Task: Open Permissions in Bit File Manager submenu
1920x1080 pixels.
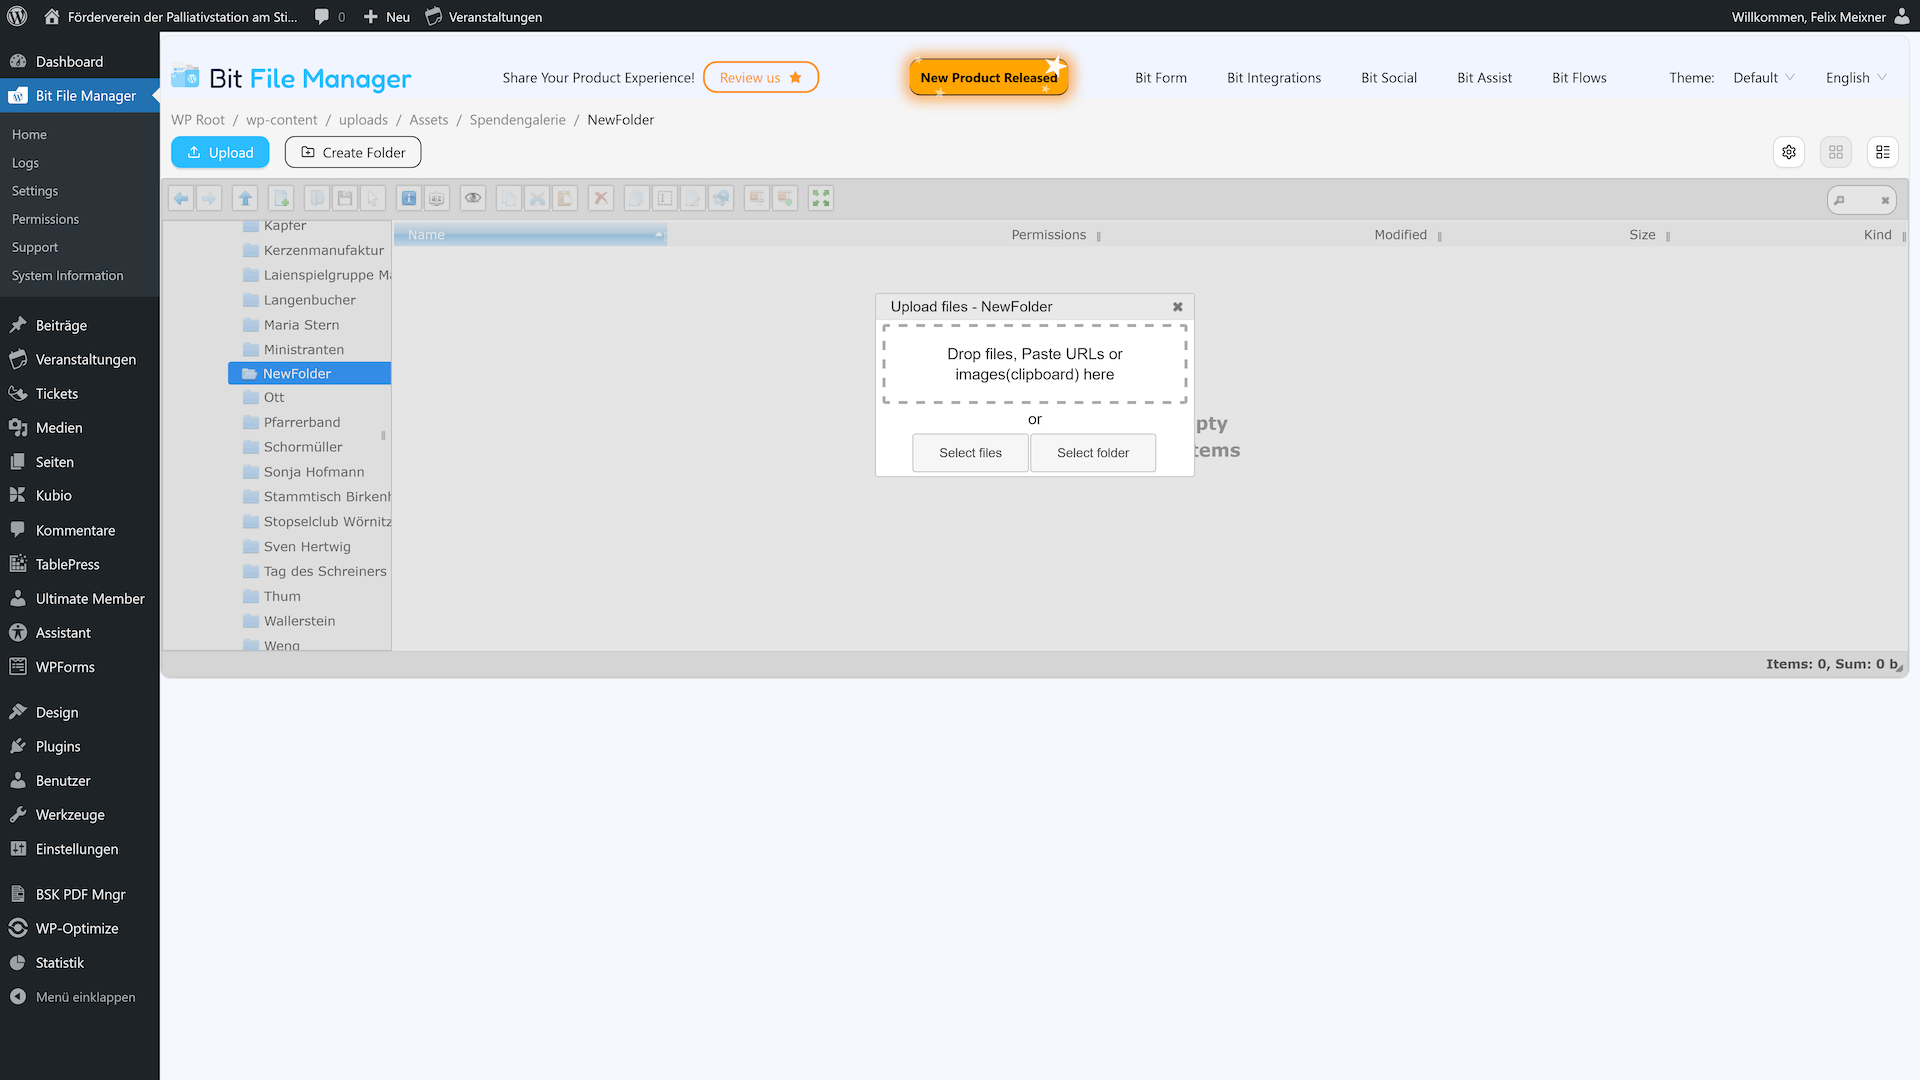Action: coord(45,219)
